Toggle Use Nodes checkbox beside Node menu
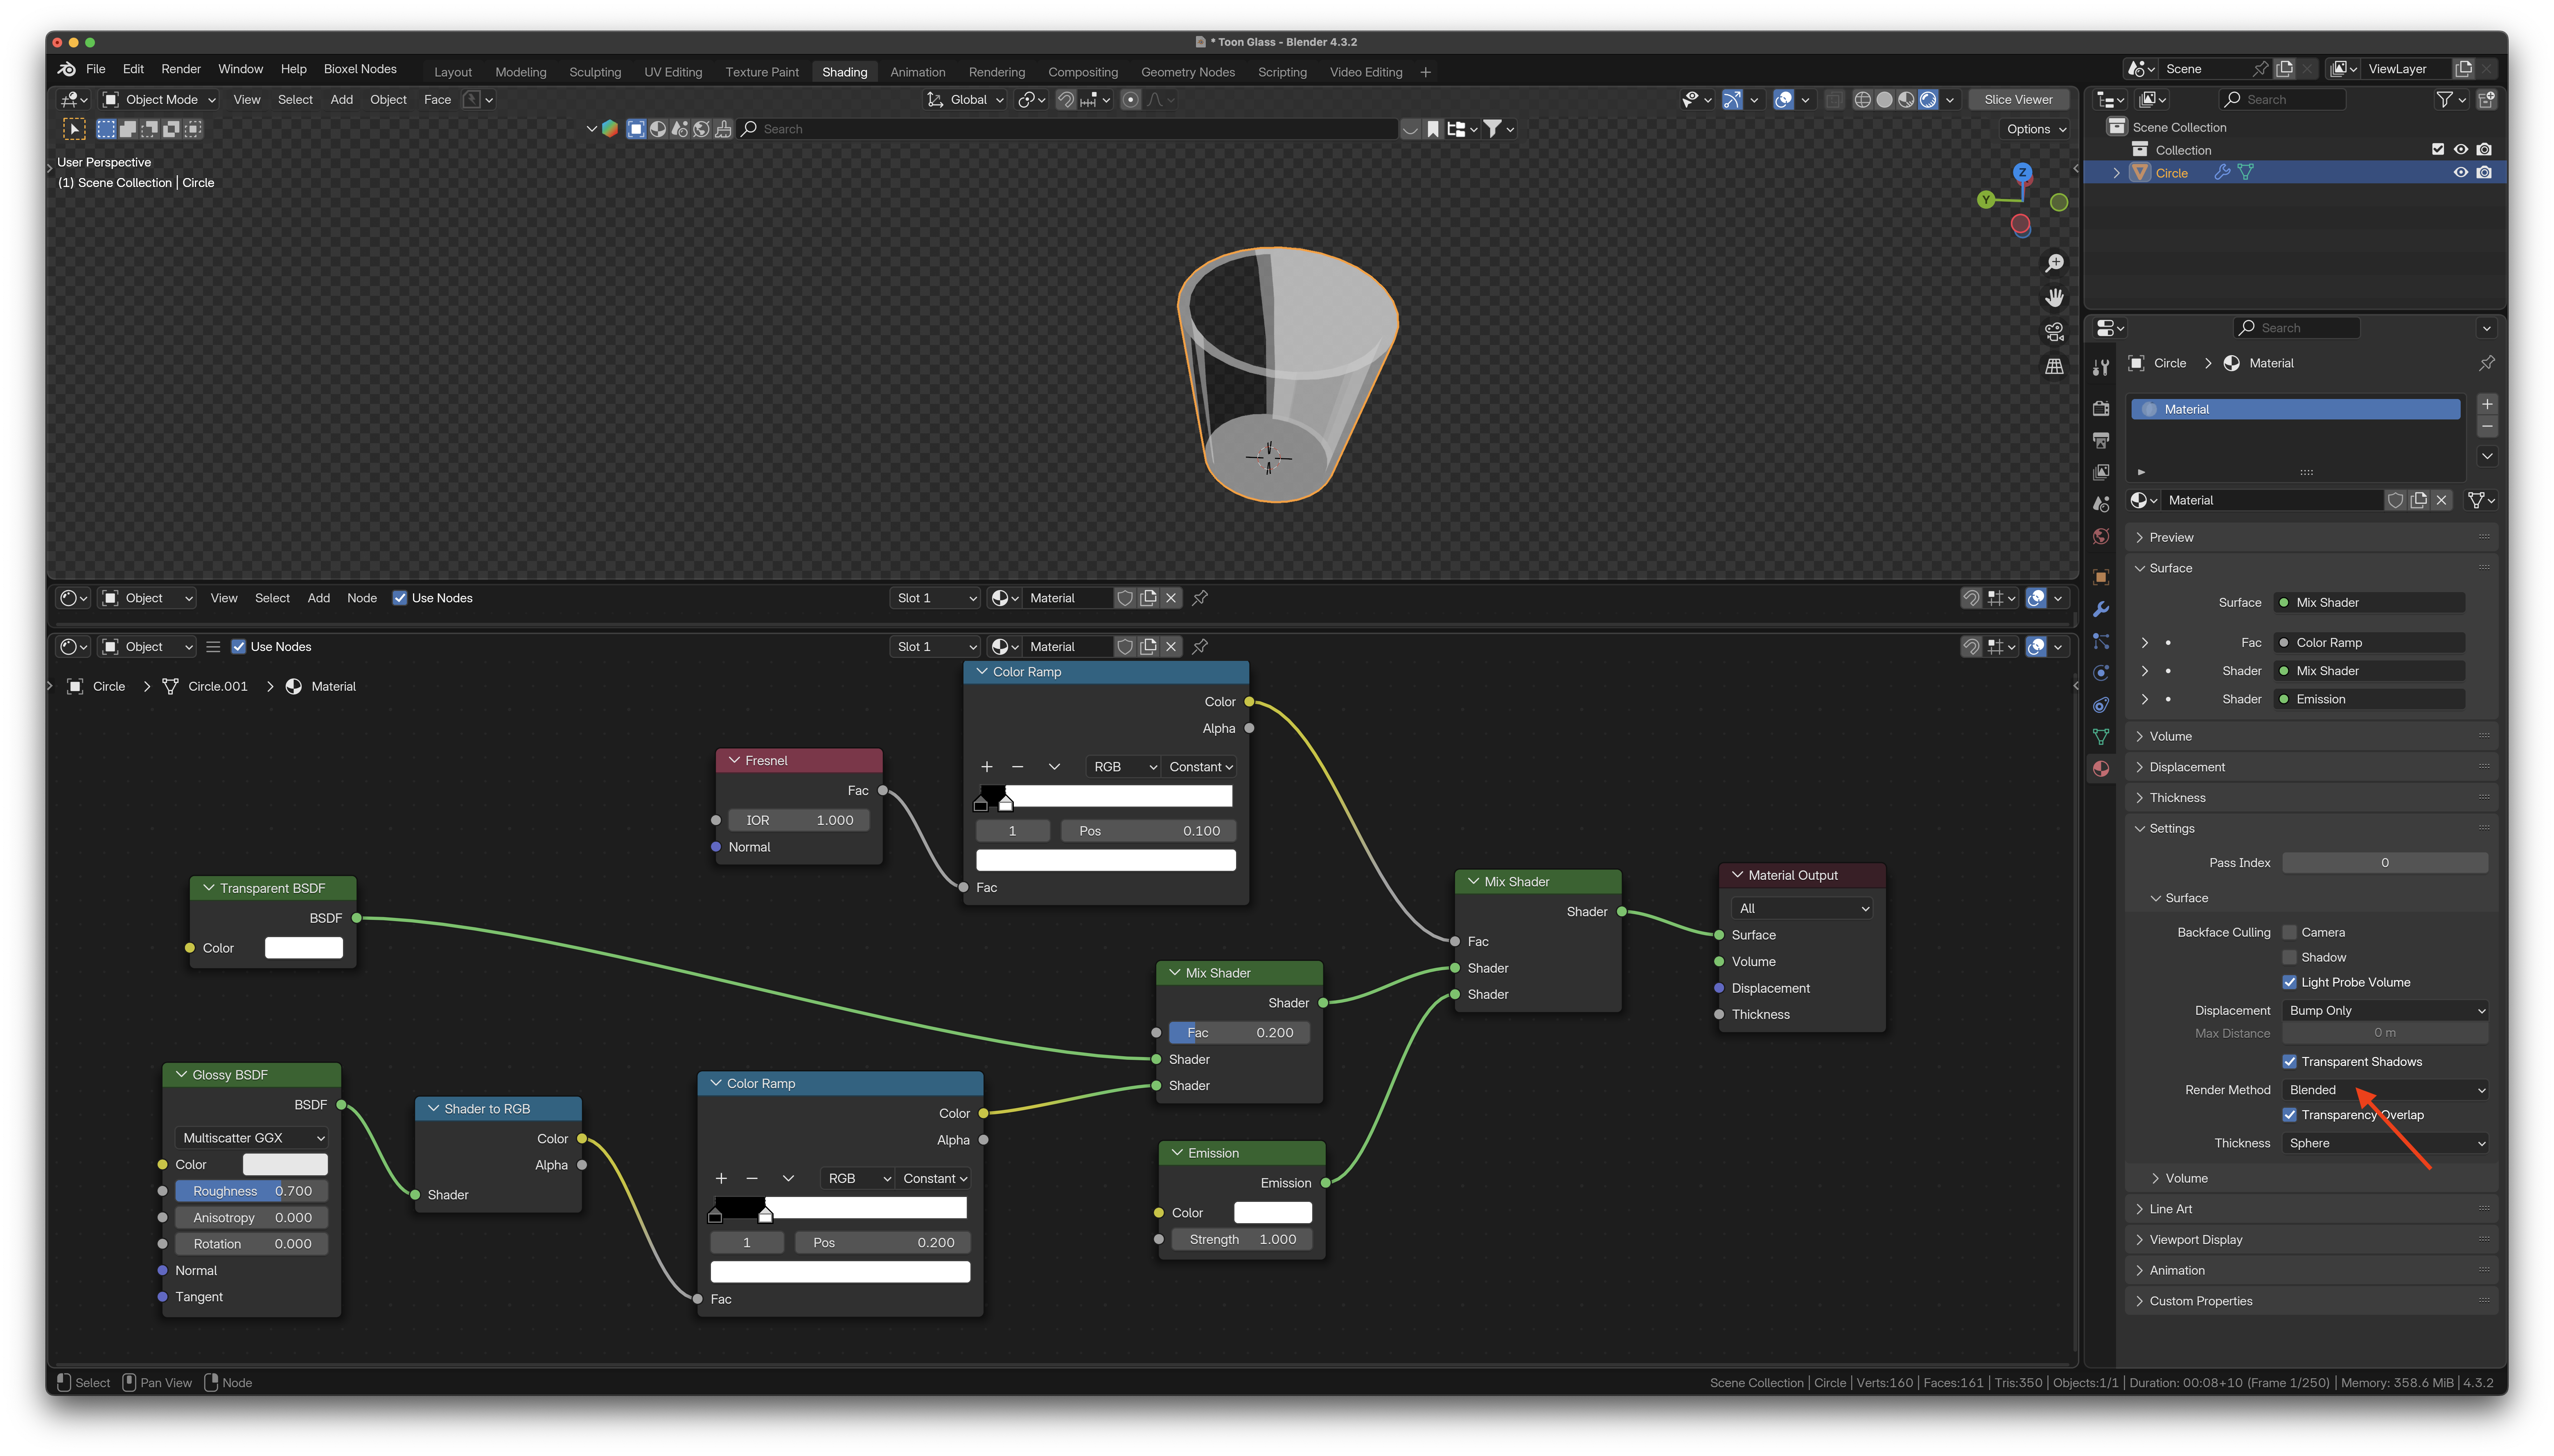Screen dimensions: 2554x1456 (400, 598)
